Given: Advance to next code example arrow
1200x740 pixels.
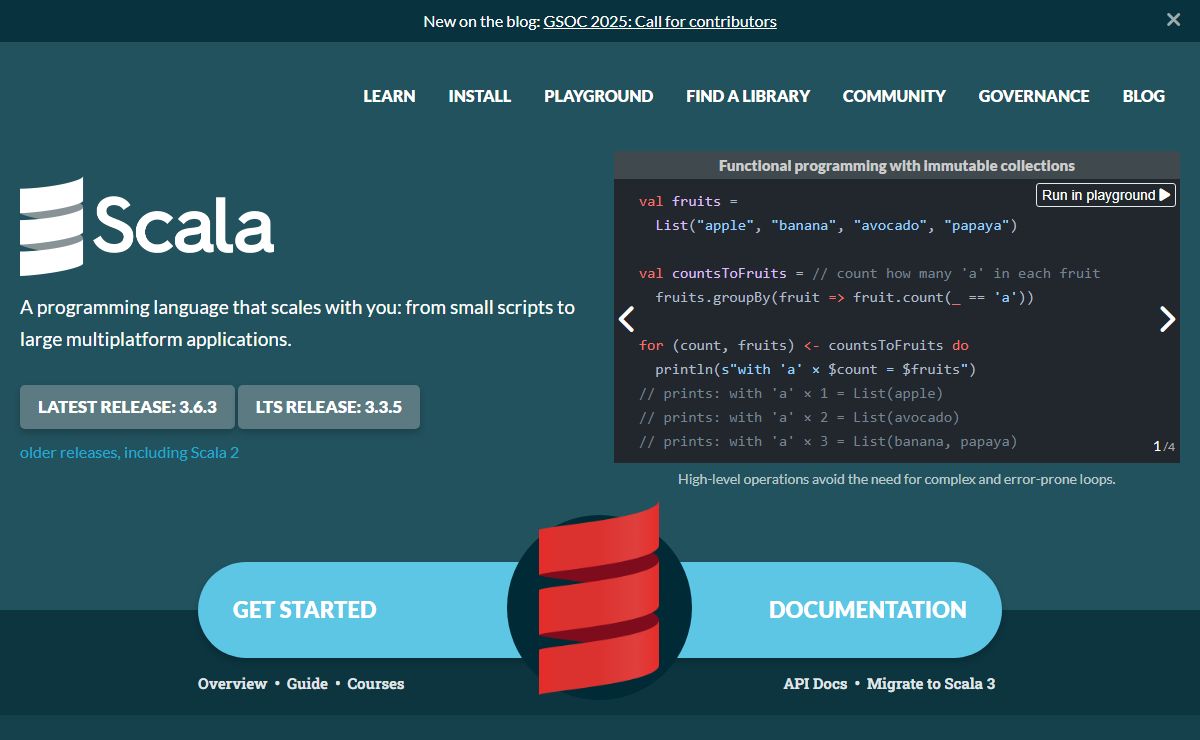Looking at the screenshot, I should pos(1167,320).
